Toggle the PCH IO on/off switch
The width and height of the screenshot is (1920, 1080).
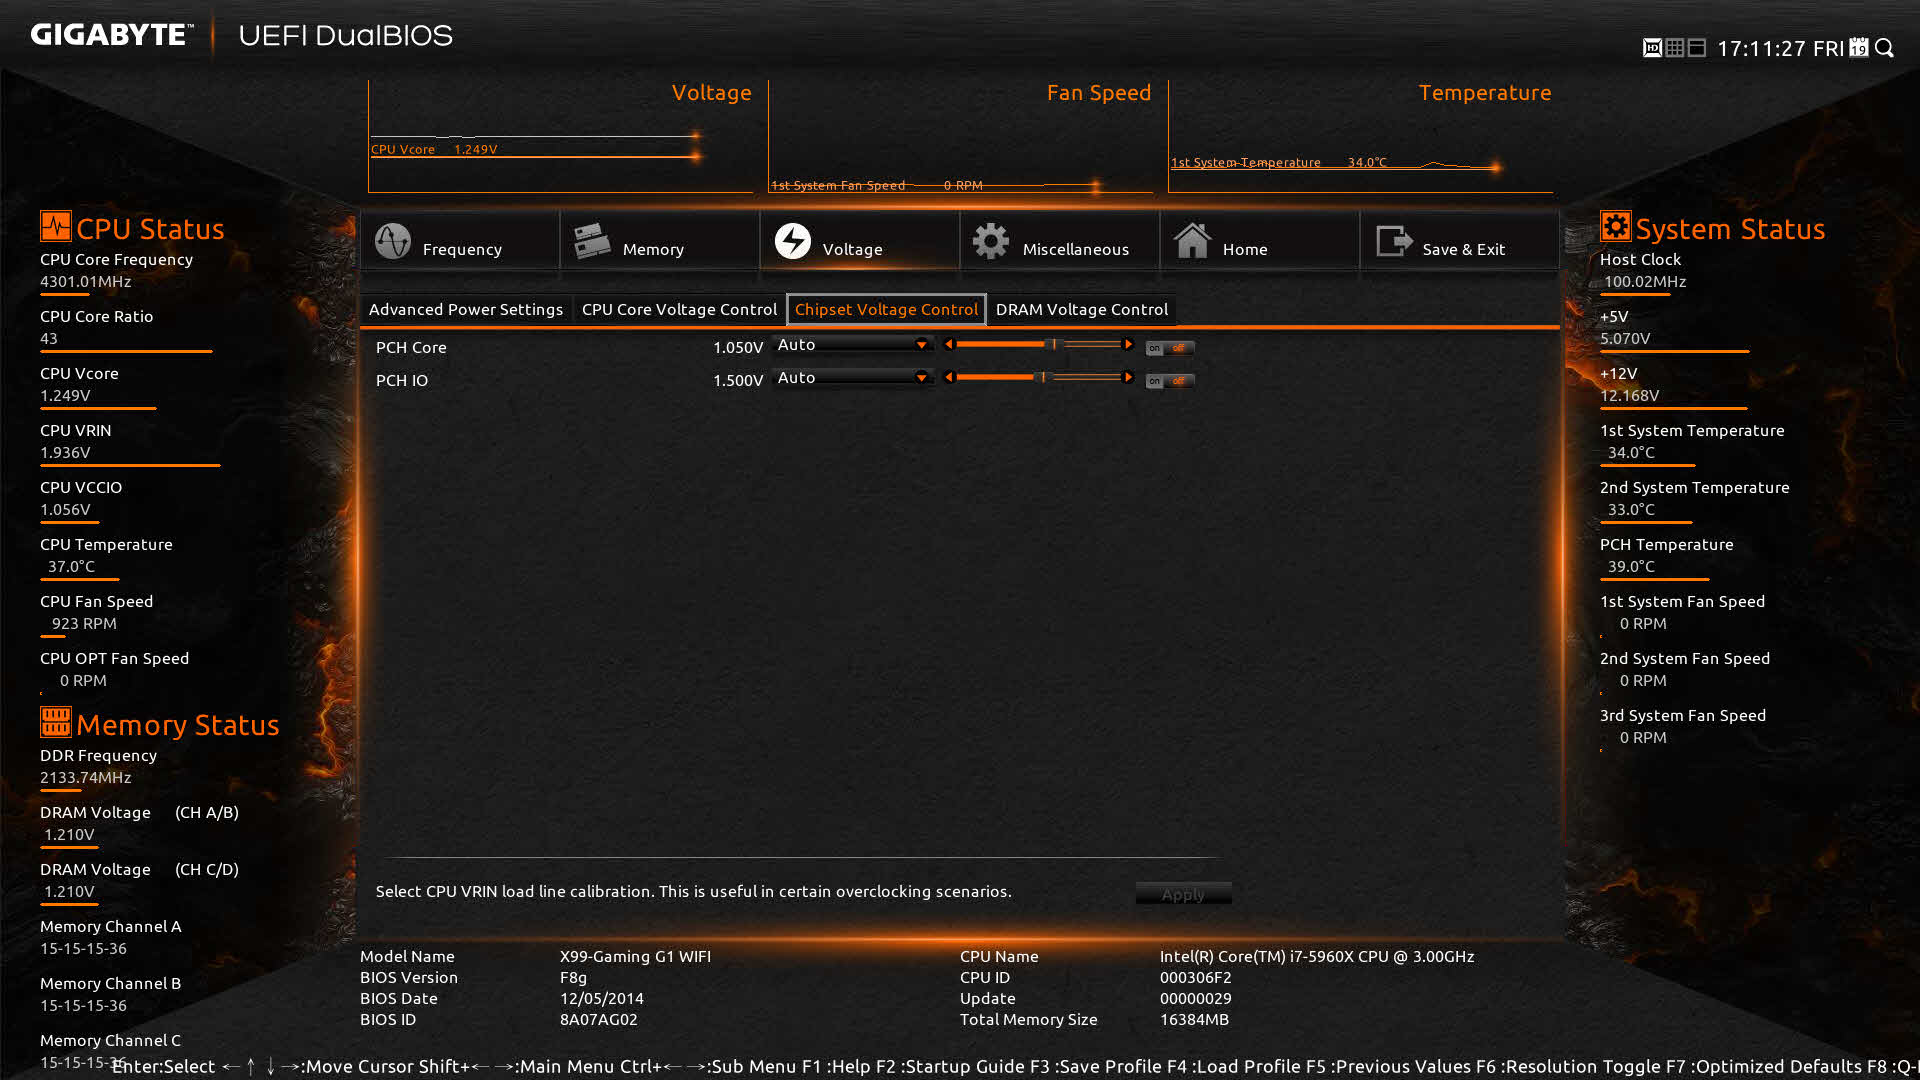pos(1169,381)
